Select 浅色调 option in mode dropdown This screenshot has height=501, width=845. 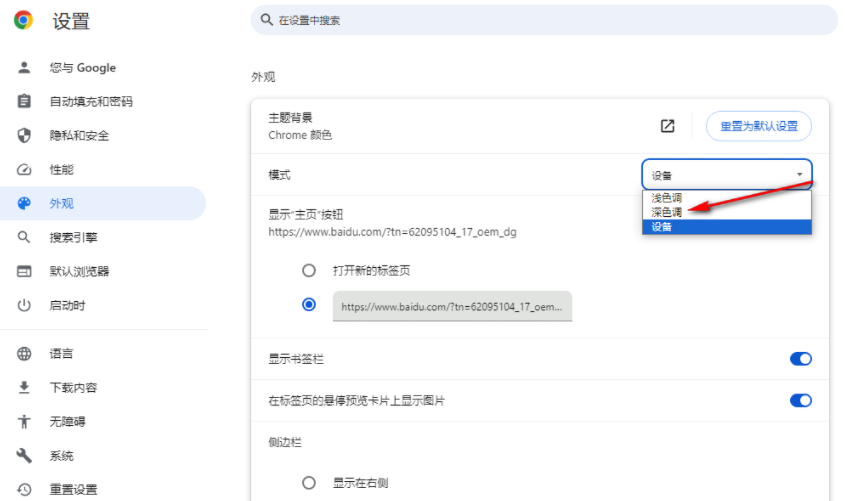click(x=726, y=198)
